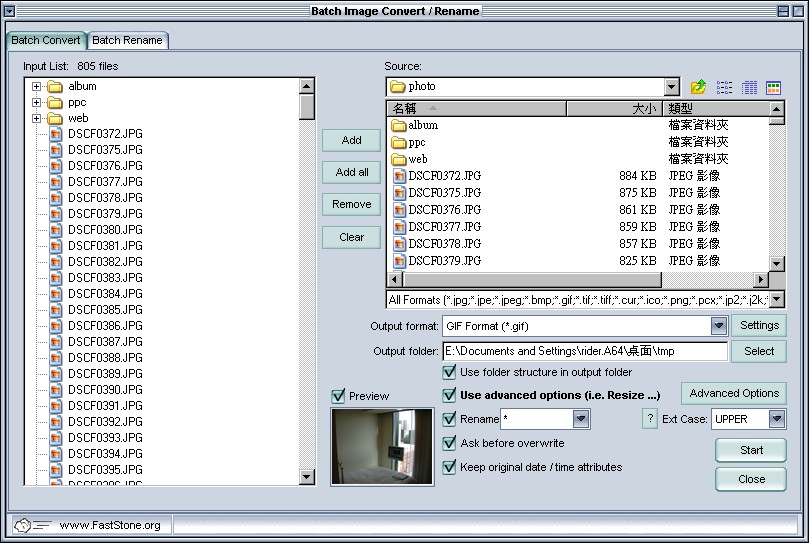Screen dimensions: 809x543
Task: Select the album folder icon in source list
Action: [x=398, y=126]
